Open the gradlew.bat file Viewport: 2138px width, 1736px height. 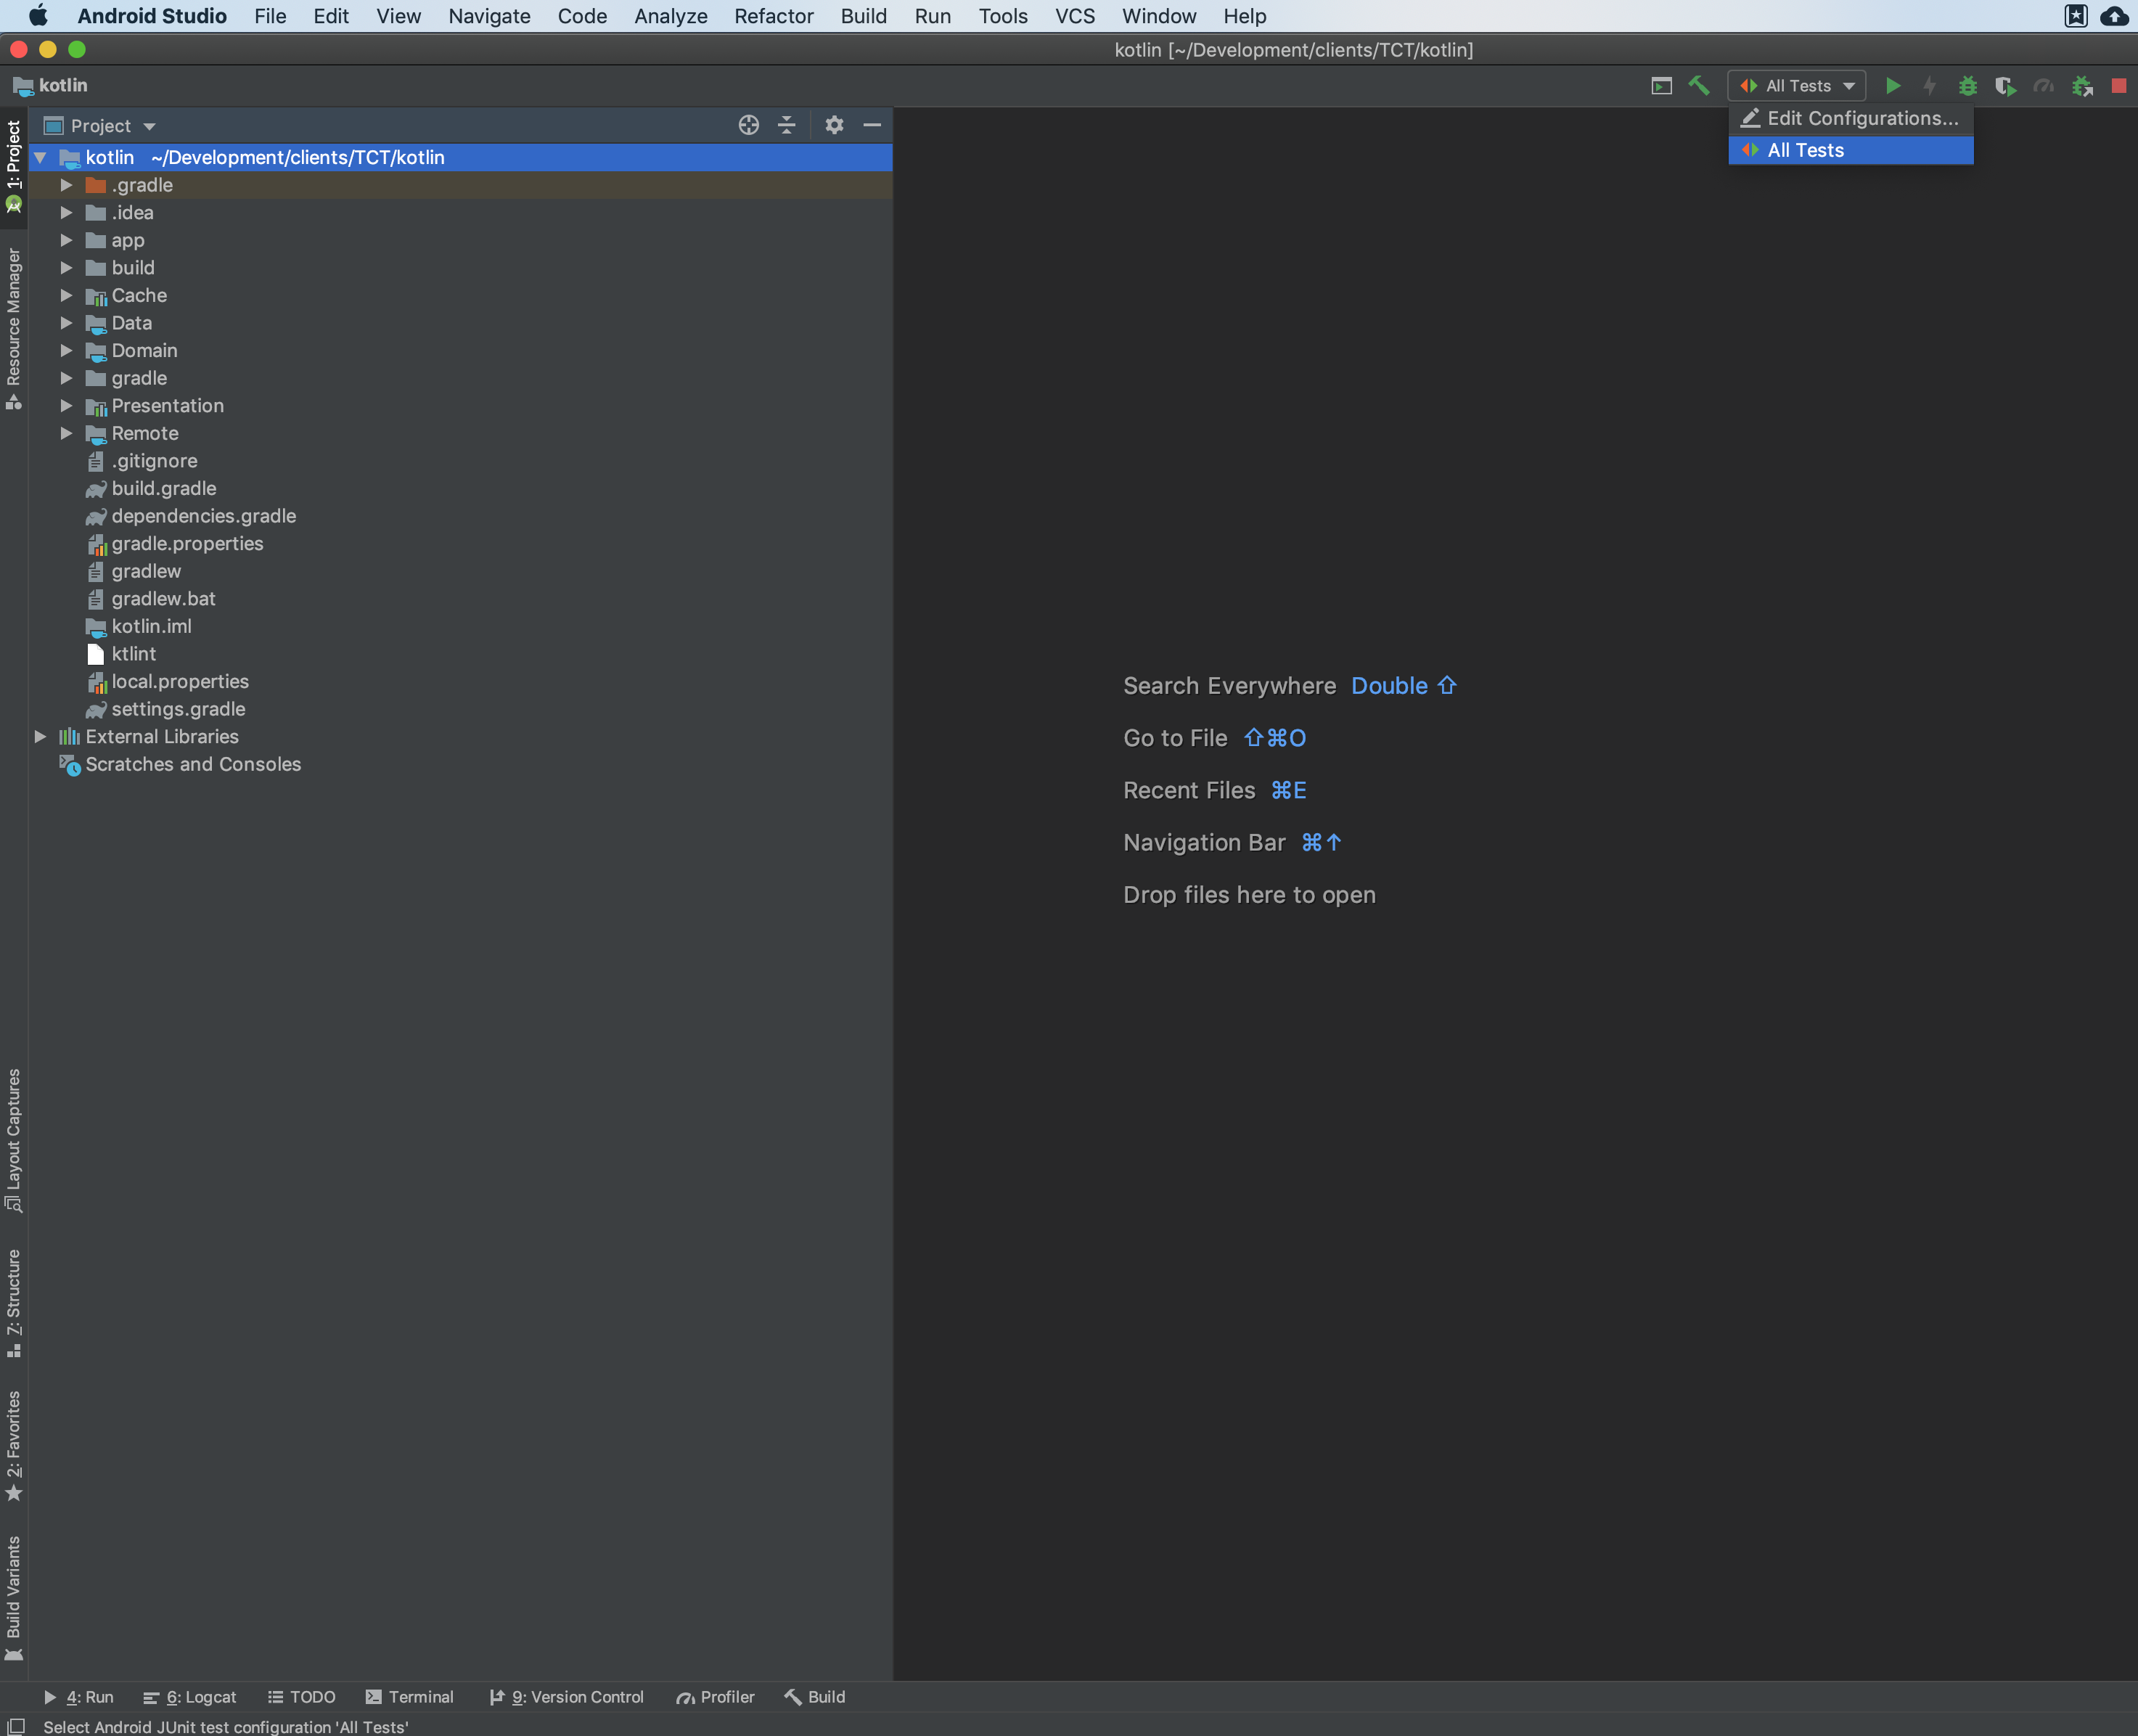tap(163, 599)
